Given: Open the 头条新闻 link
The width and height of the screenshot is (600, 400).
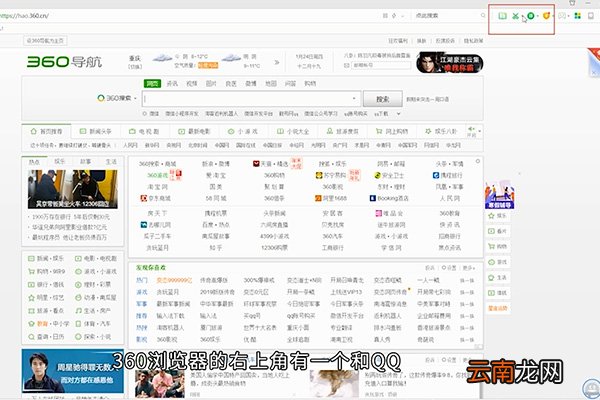Looking at the screenshot, I should (x=274, y=213).
